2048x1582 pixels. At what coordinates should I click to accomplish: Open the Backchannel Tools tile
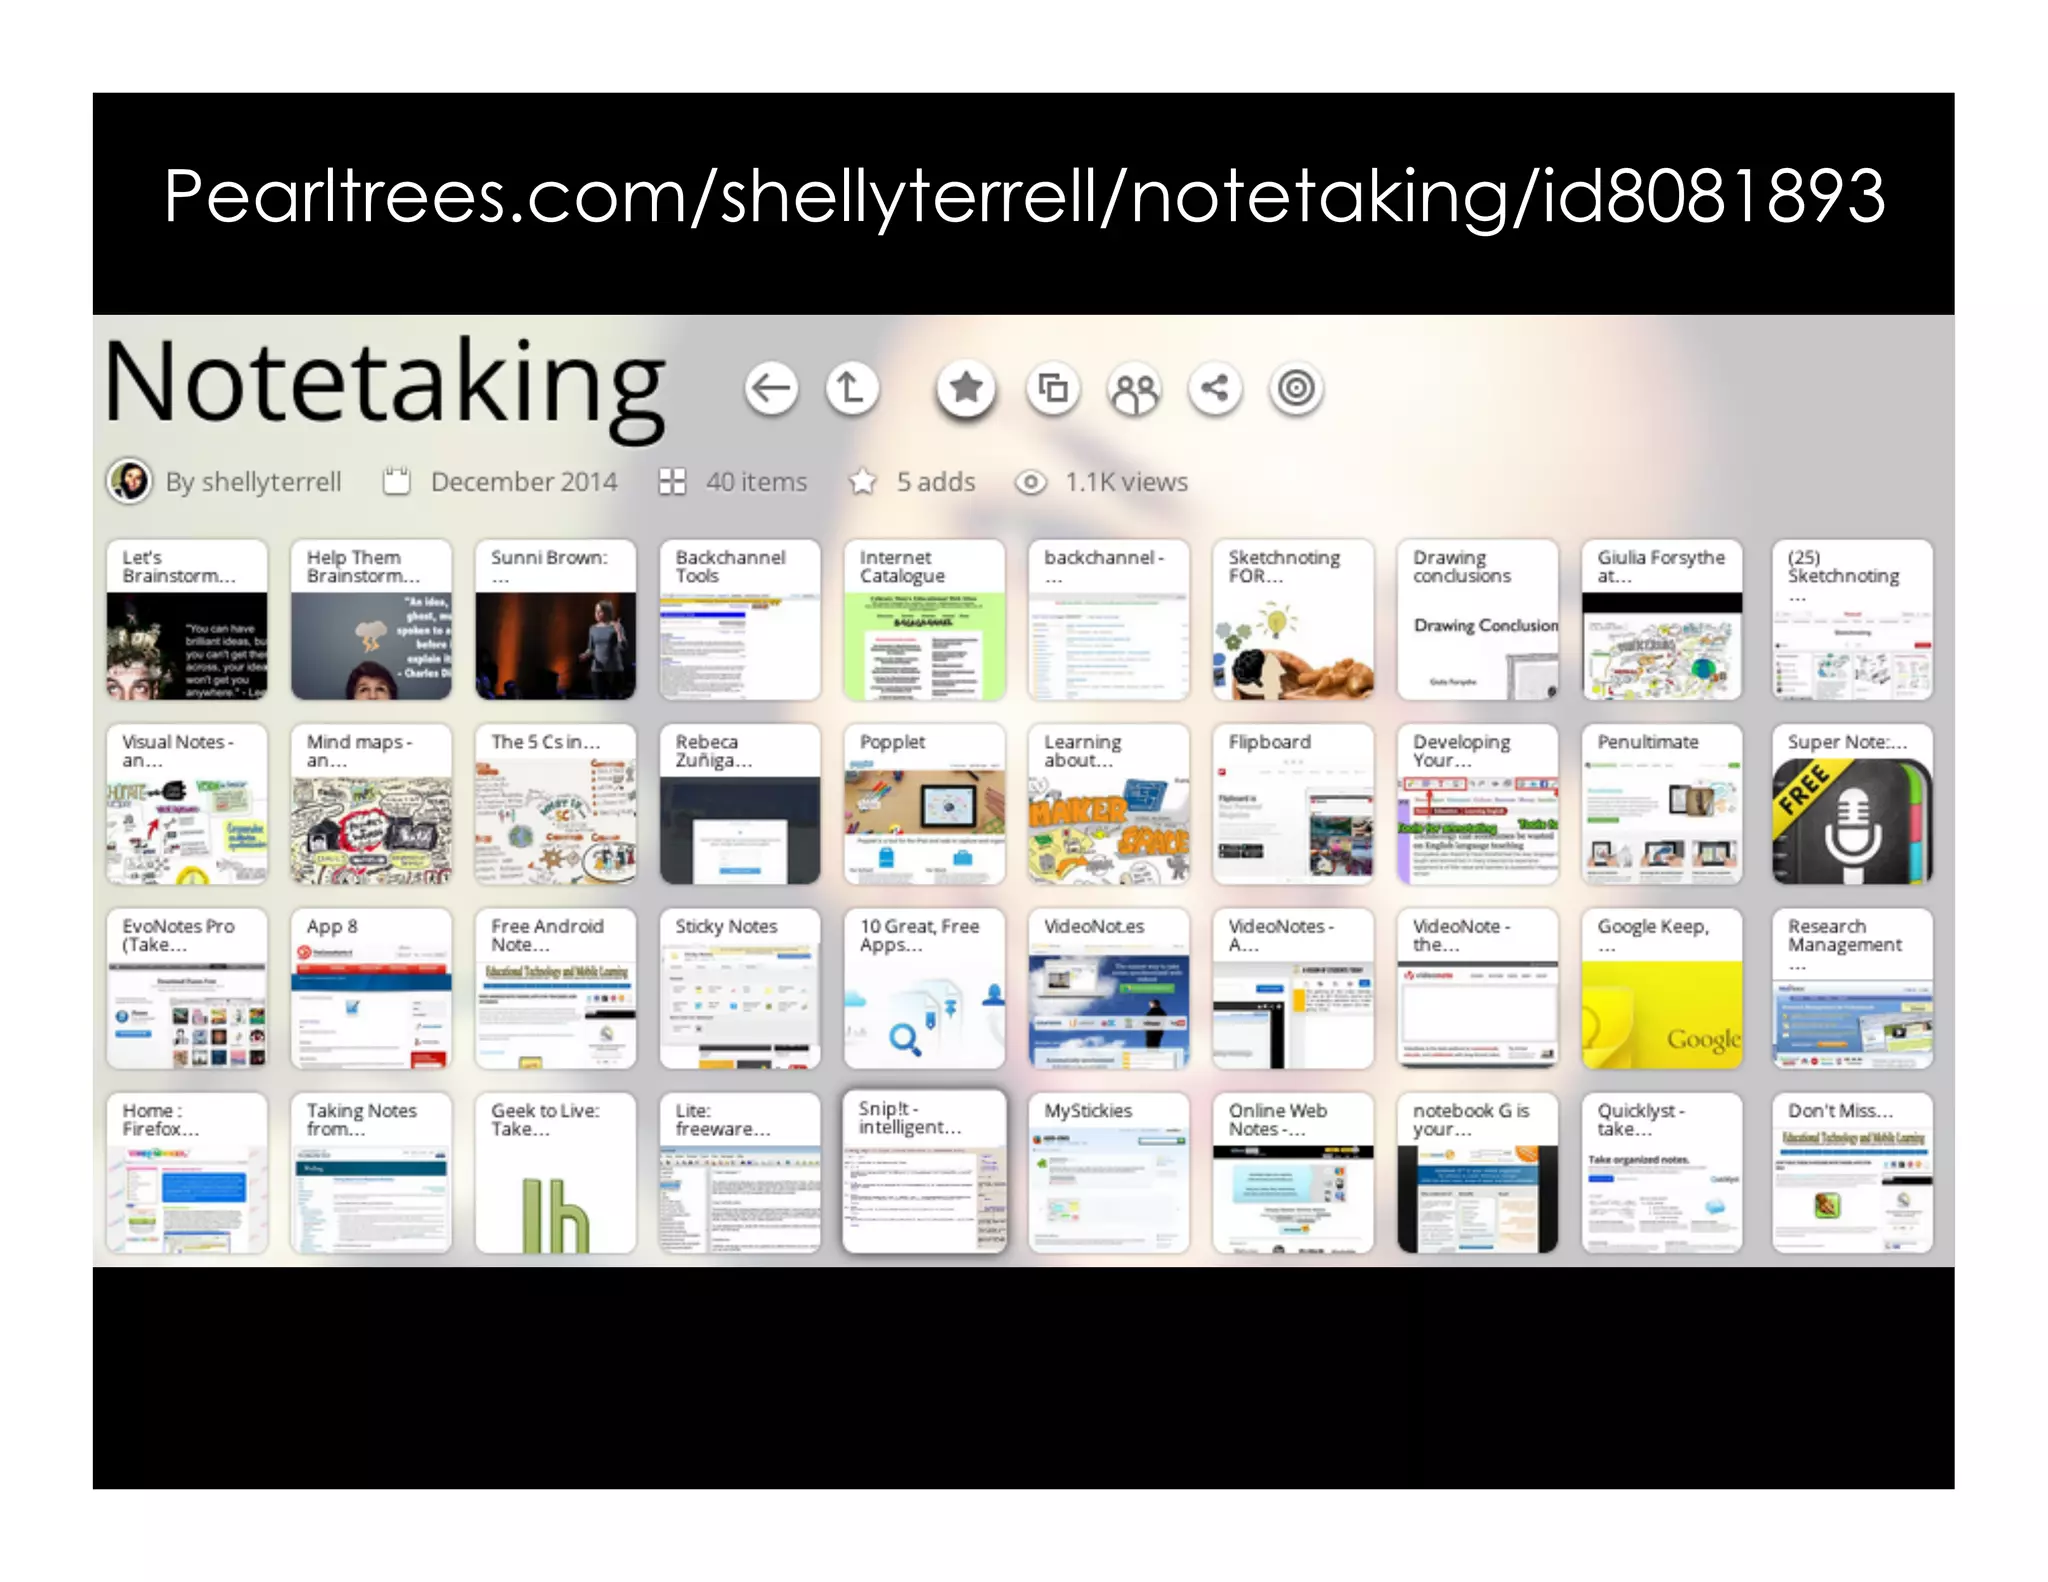(740, 620)
